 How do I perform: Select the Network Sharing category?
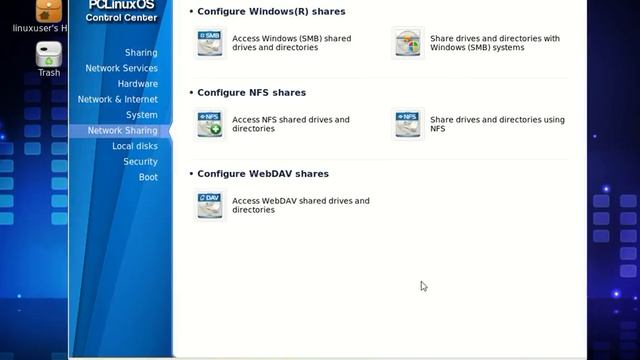120,131
